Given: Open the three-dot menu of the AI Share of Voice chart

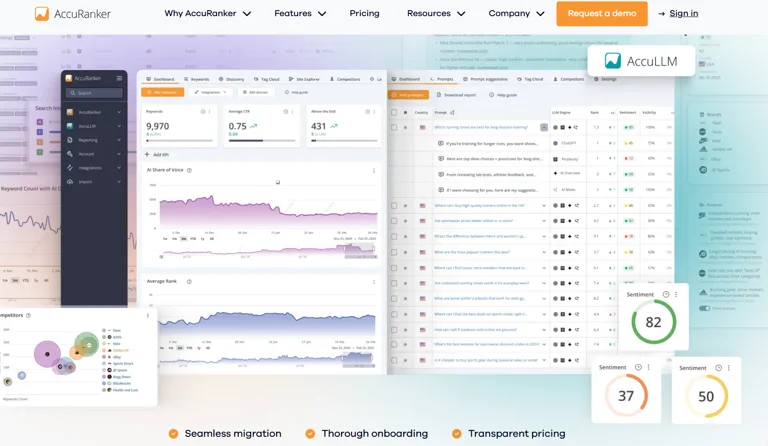Looking at the screenshot, I should tap(374, 170).
